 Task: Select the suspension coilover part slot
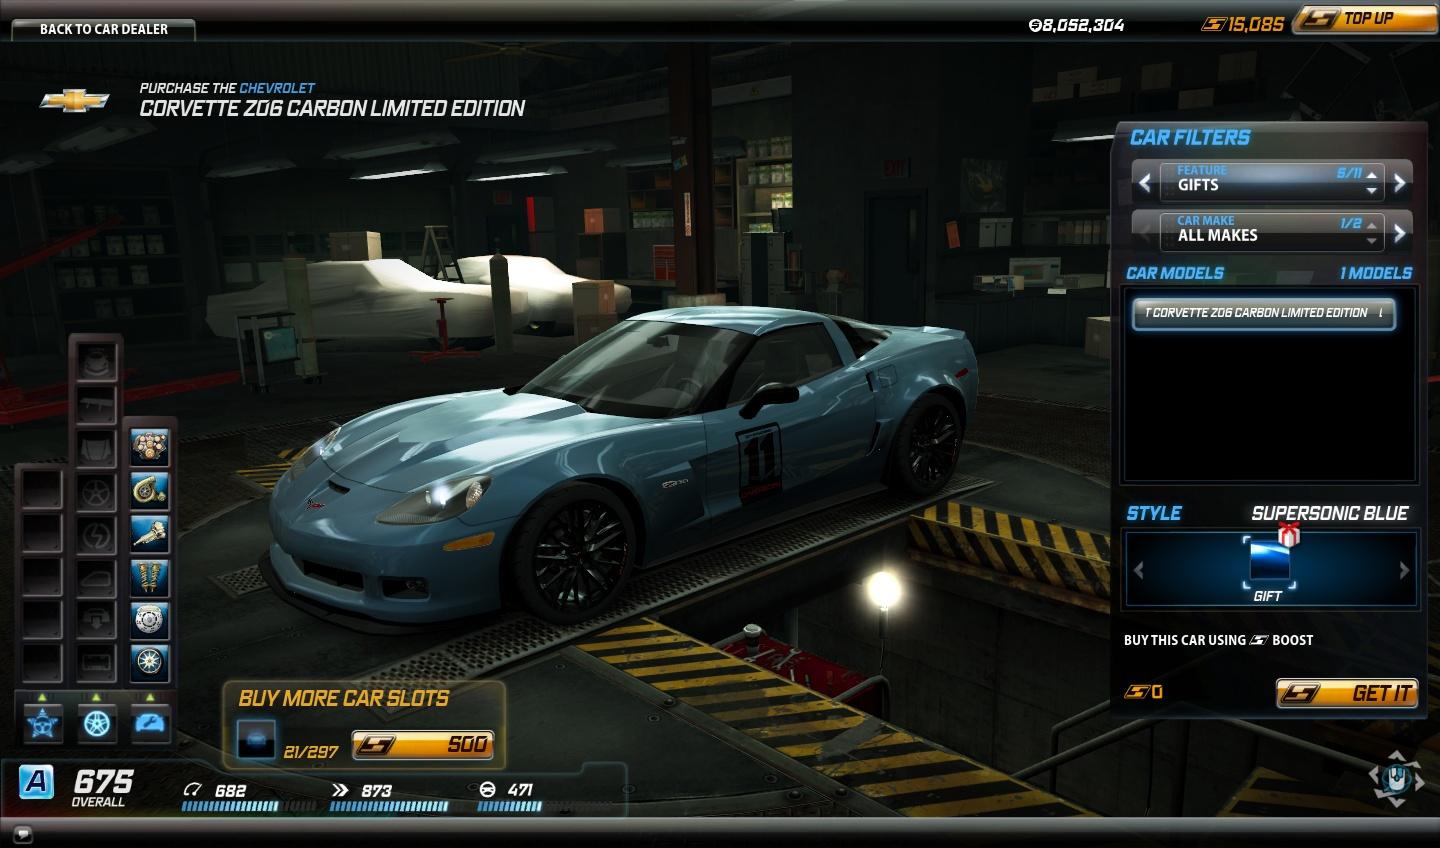point(149,577)
